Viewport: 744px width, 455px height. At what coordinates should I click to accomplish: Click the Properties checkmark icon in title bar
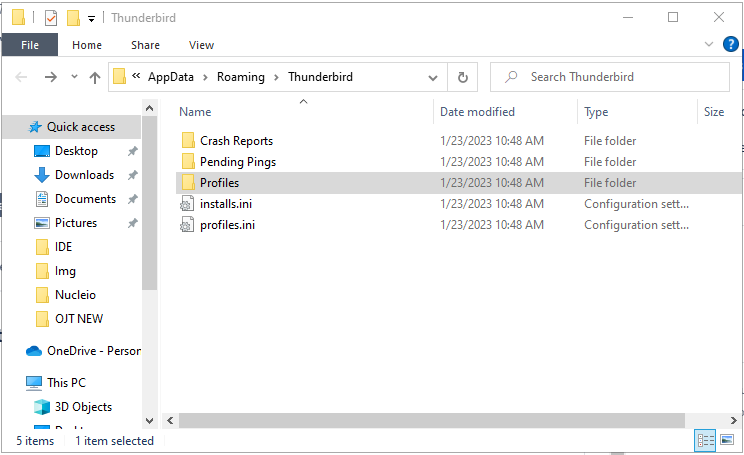tap(51, 18)
